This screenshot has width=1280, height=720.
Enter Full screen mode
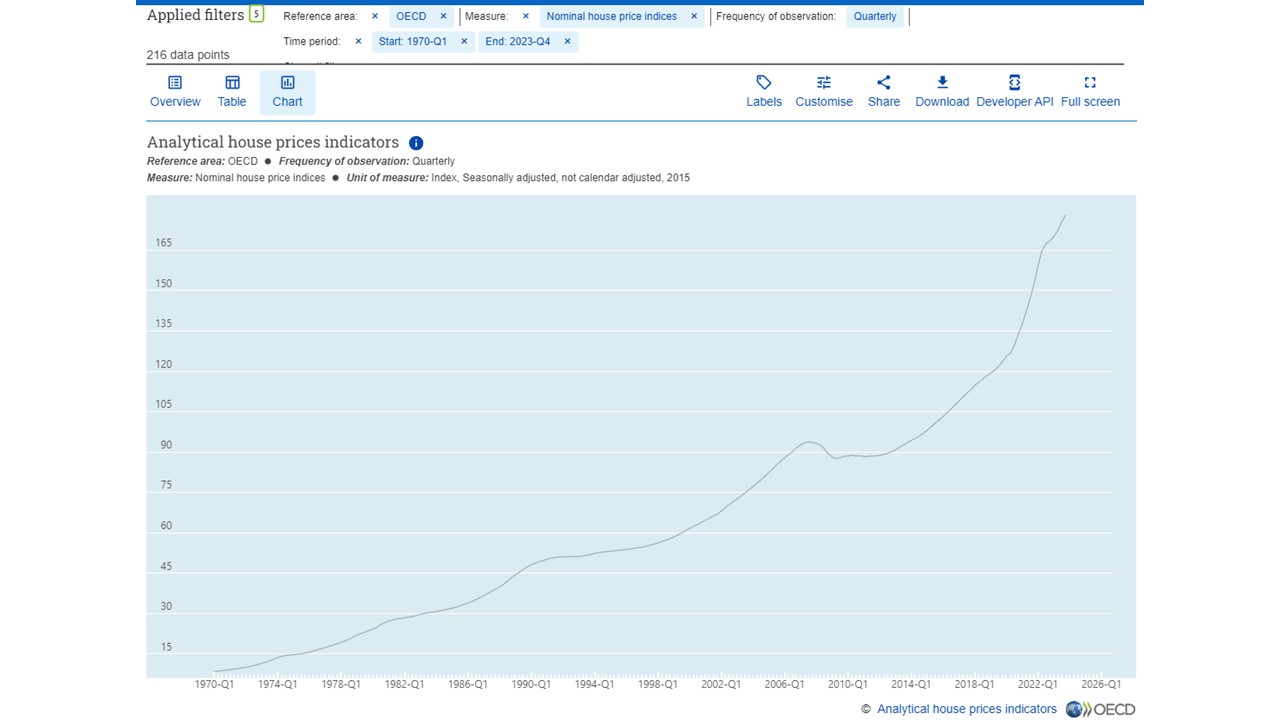(1090, 91)
